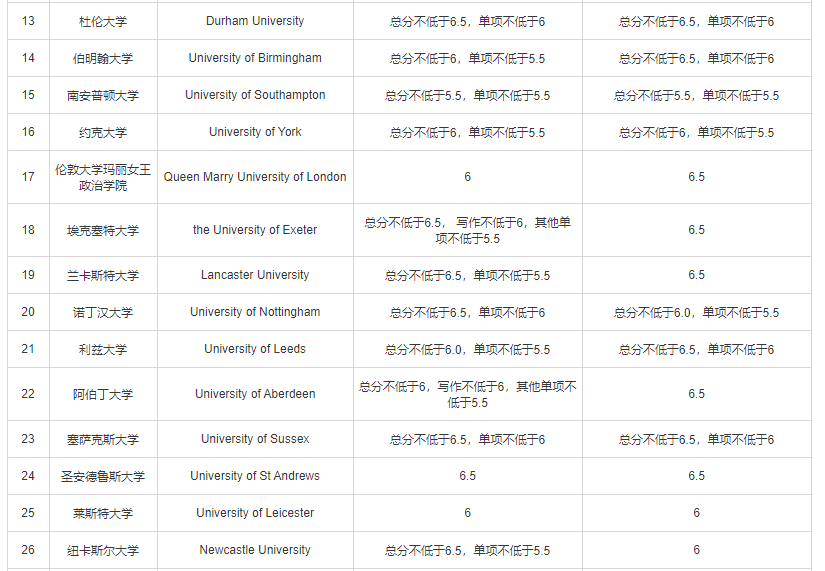Select University of Aberdeen cell

tap(255, 394)
